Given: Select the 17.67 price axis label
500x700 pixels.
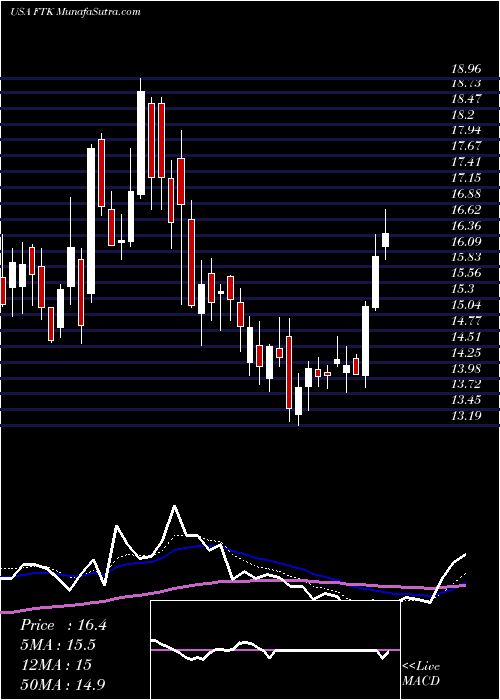Looking at the screenshot, I should point(466,146).
